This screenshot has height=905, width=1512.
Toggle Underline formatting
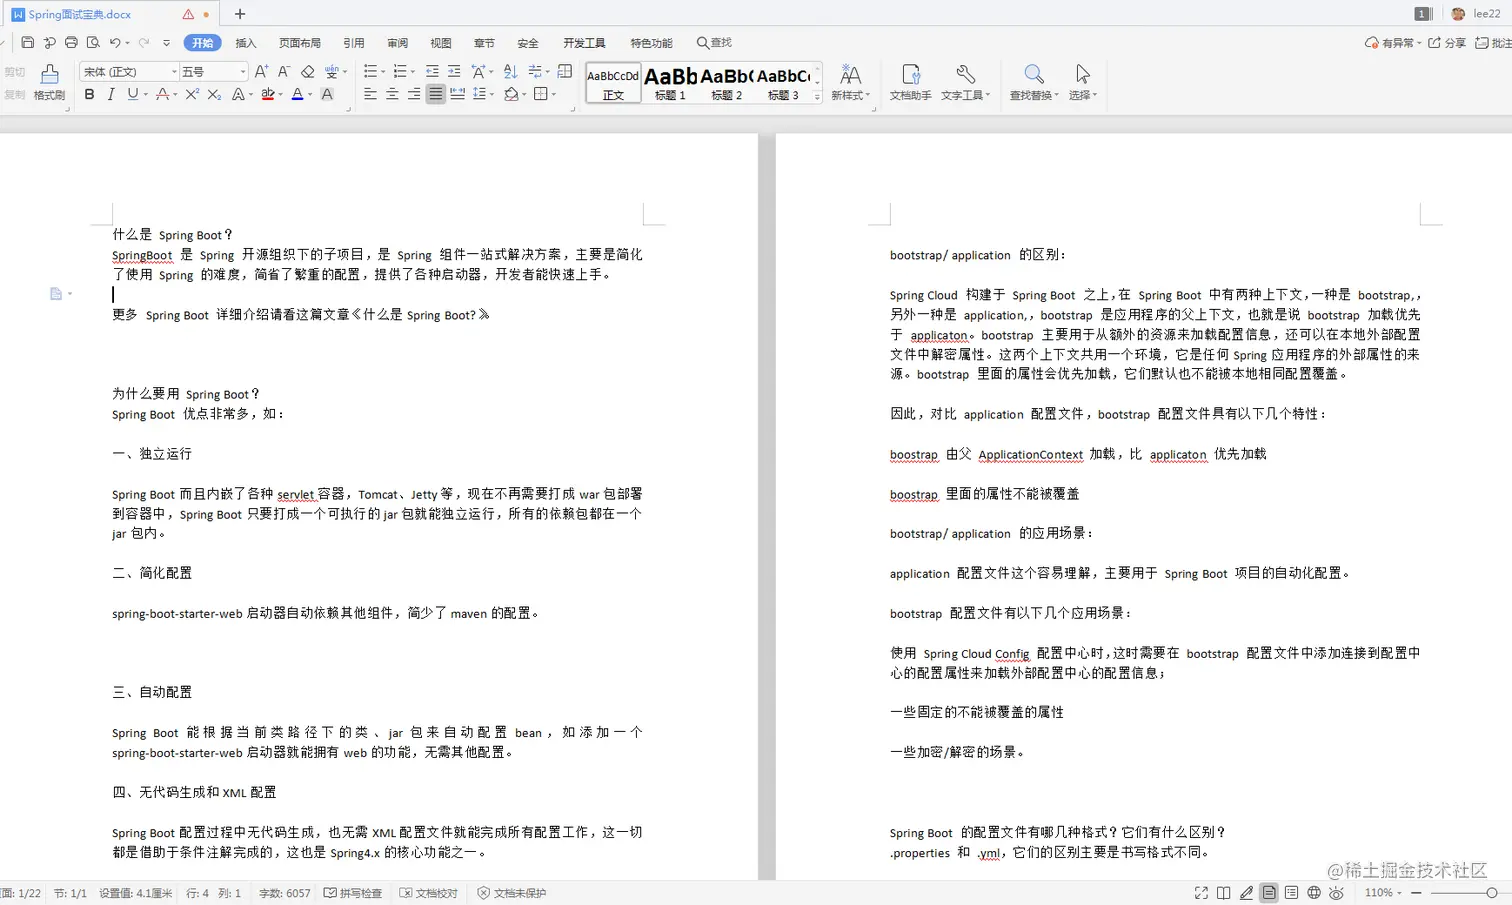click(132, 94)
